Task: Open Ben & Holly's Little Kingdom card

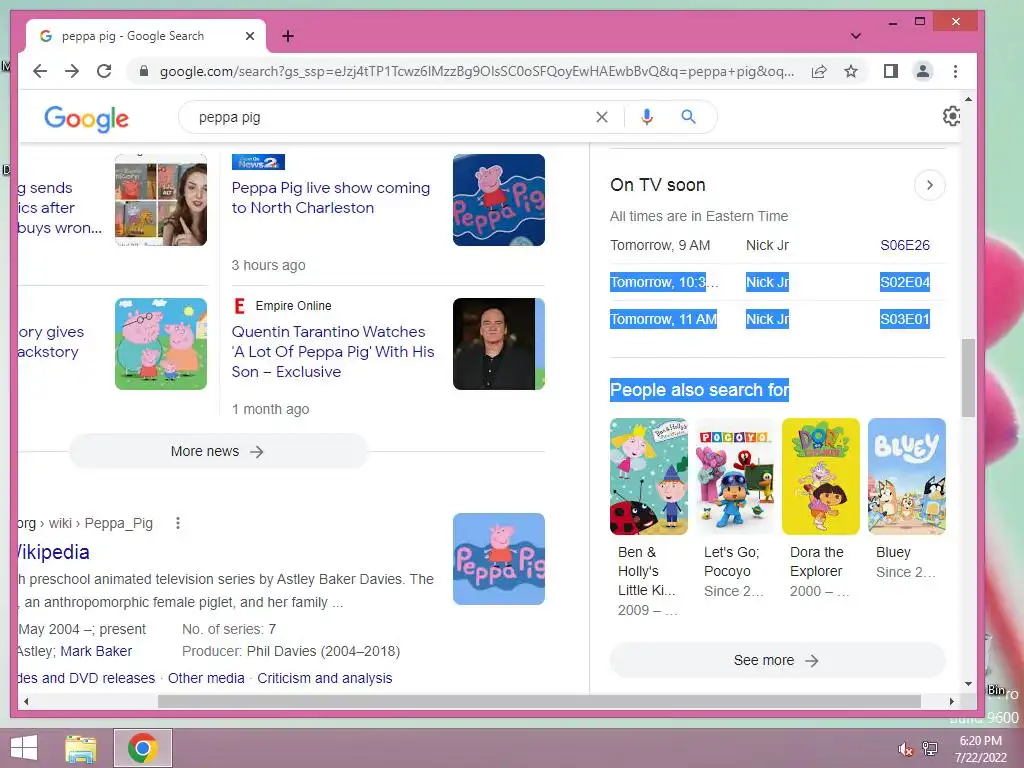Action: [648, 517]
